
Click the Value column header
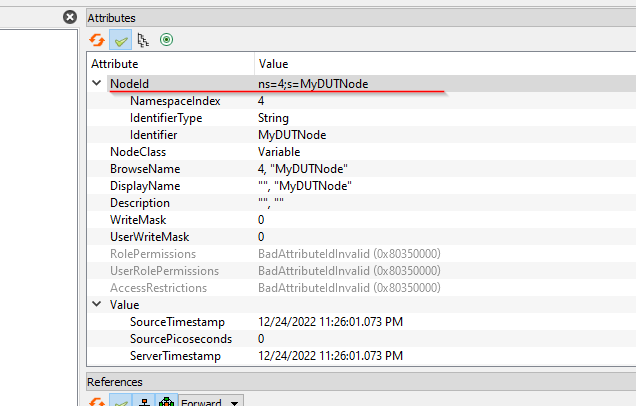point(445,64)
